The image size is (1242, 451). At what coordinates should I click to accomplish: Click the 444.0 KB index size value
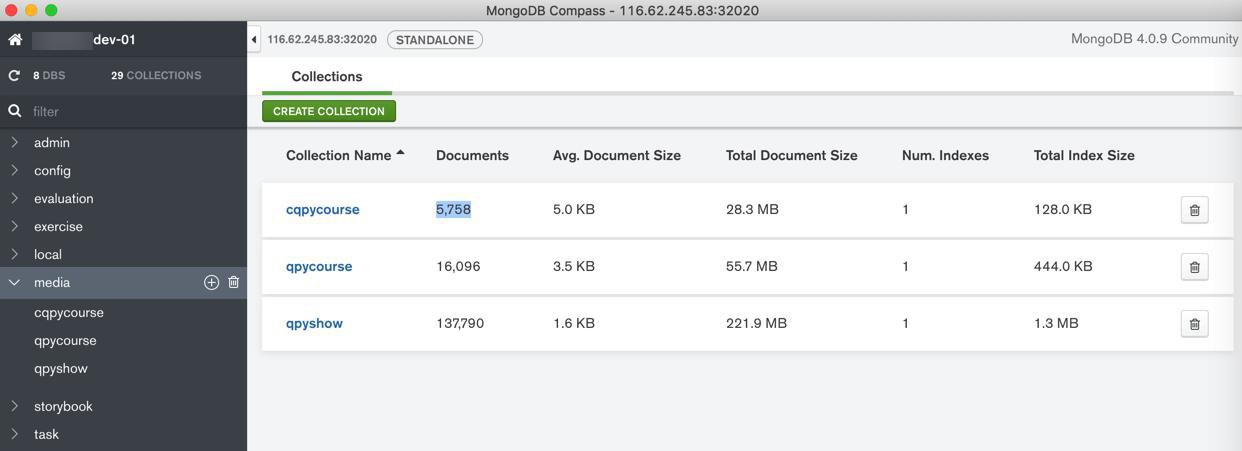(1063, 267)
